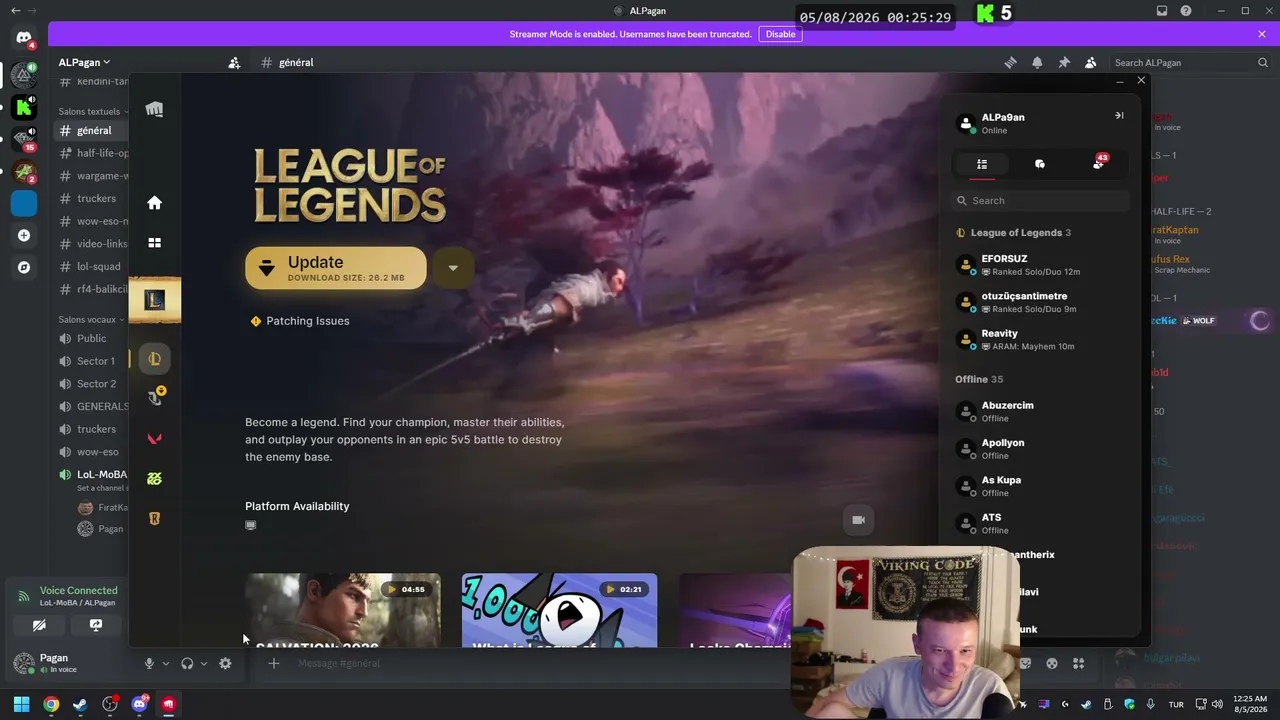Click the Update button for League of Legends

pyautogui.click(x=336, y=268)
